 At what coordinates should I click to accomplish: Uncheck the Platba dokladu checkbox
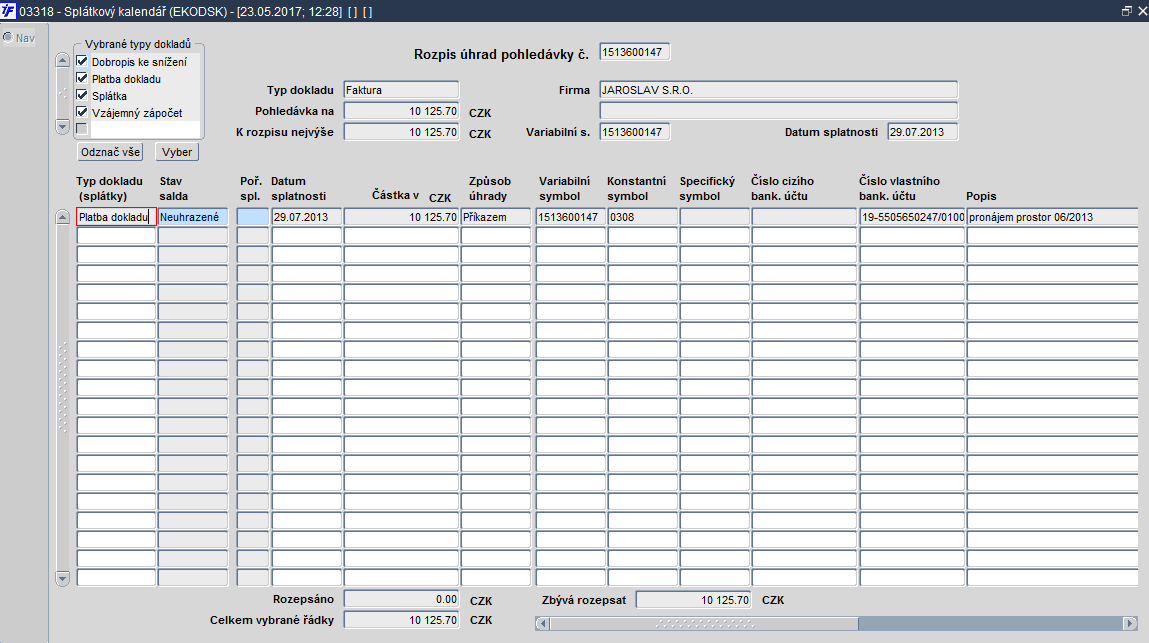pyautogui.click(x=82, y=78)
